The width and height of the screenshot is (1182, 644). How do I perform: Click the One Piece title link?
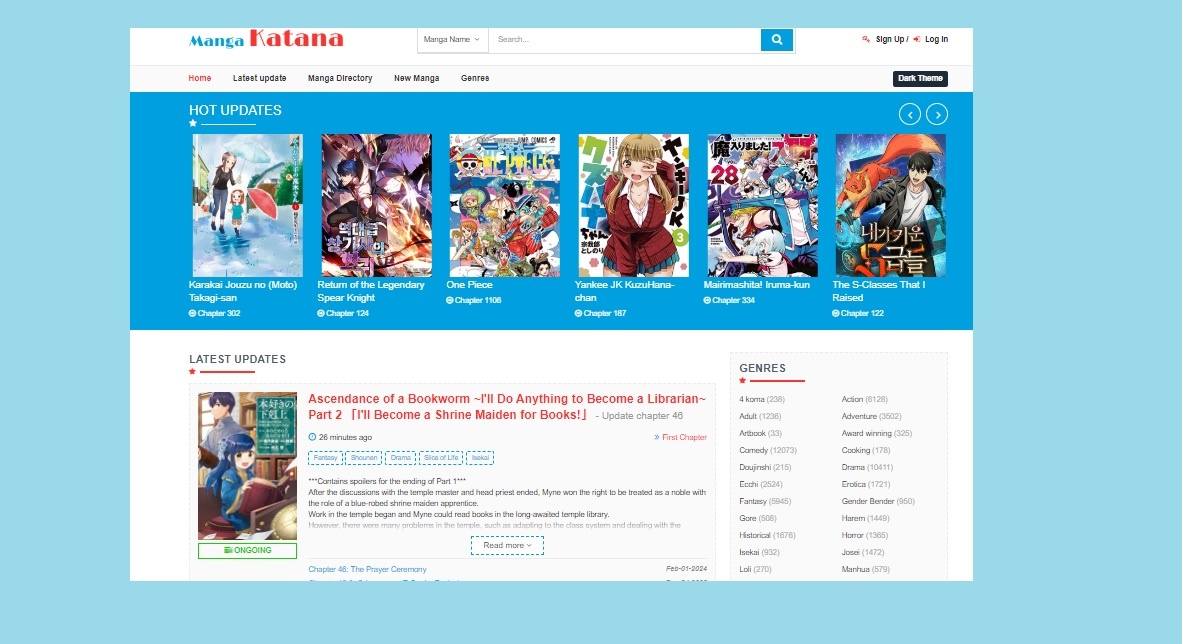[469, 285]
